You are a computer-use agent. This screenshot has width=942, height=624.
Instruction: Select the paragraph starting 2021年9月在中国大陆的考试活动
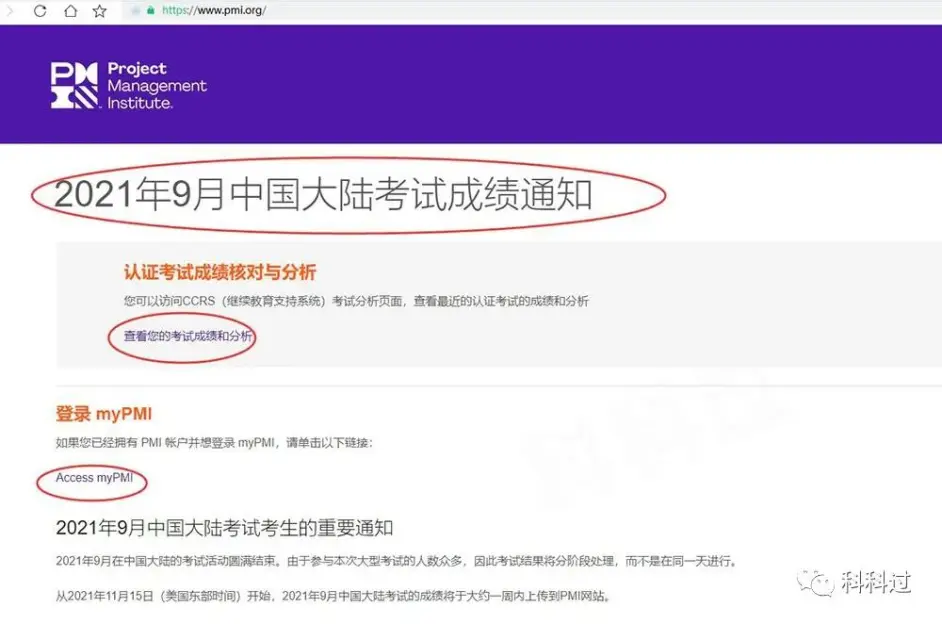[x=396, y=562]
